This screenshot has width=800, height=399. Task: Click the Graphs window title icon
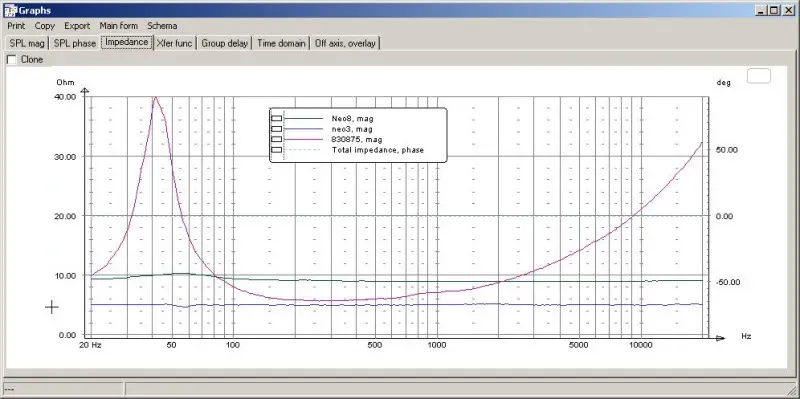point(10,10)
